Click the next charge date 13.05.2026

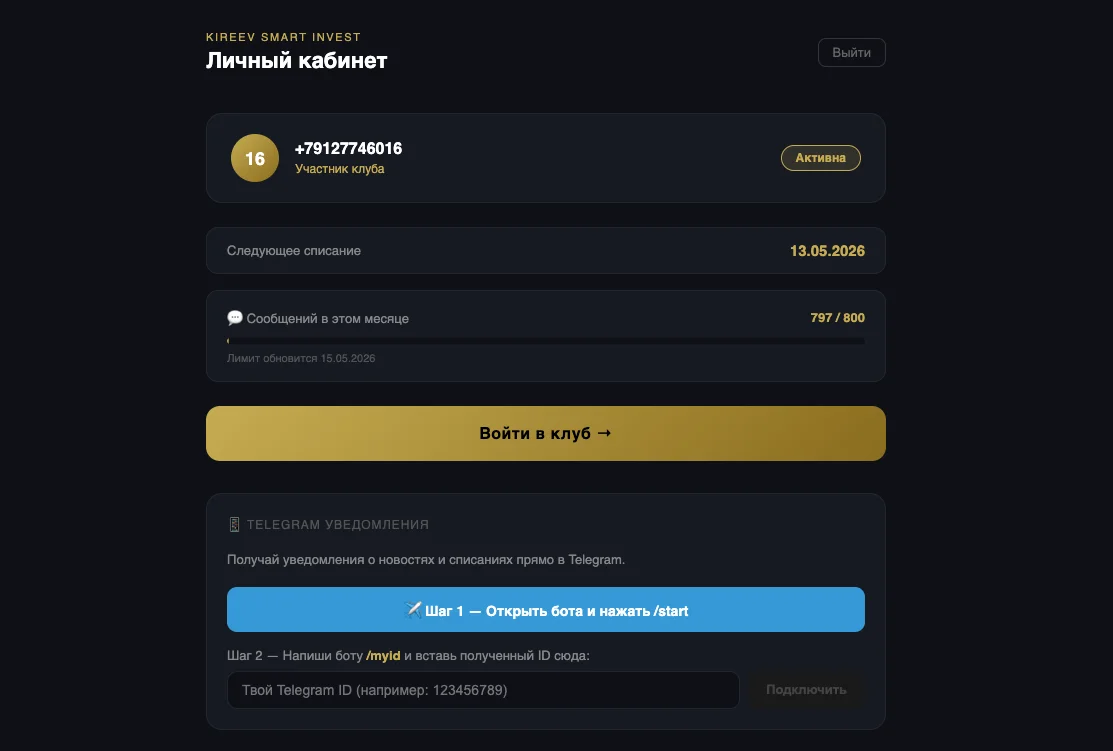827,251
